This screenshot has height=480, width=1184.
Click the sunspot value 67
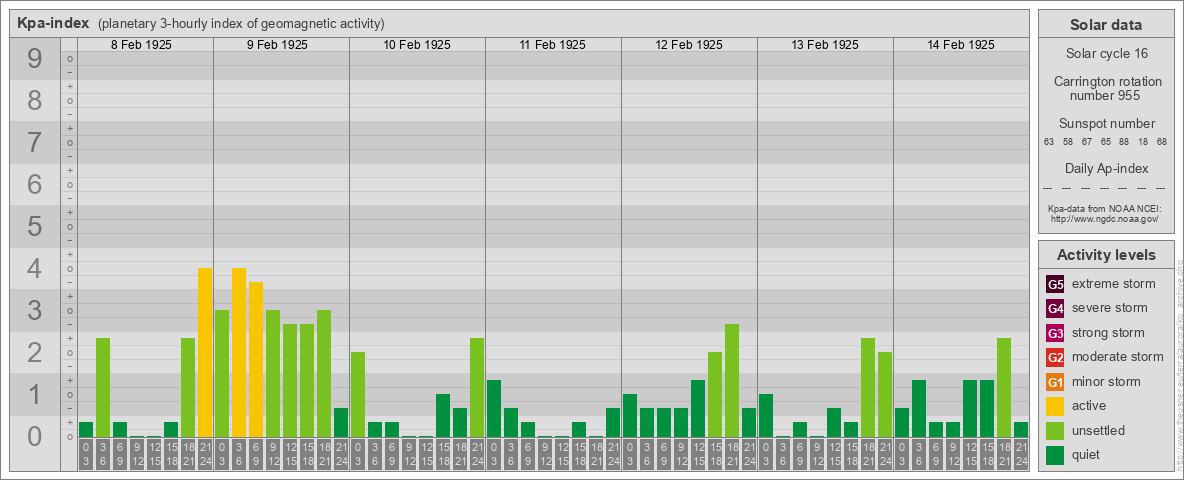pos(1087,142)
